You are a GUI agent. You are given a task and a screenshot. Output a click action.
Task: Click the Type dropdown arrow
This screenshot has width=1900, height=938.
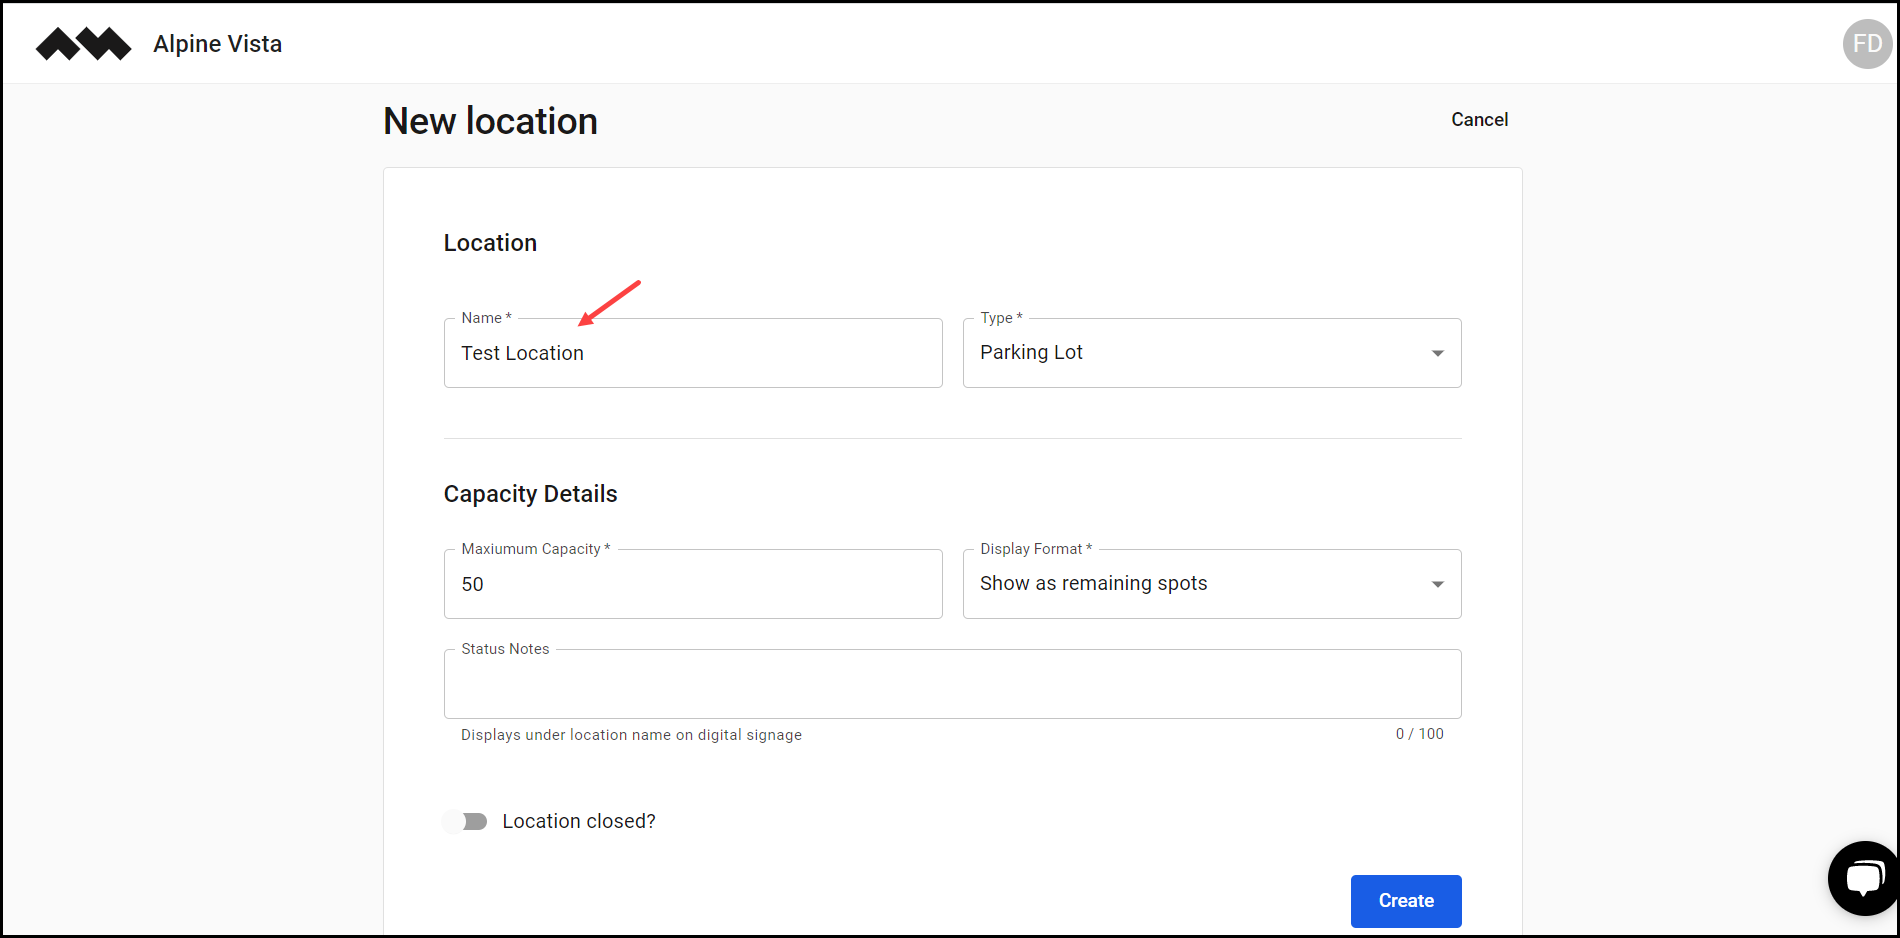(1438, 353)
